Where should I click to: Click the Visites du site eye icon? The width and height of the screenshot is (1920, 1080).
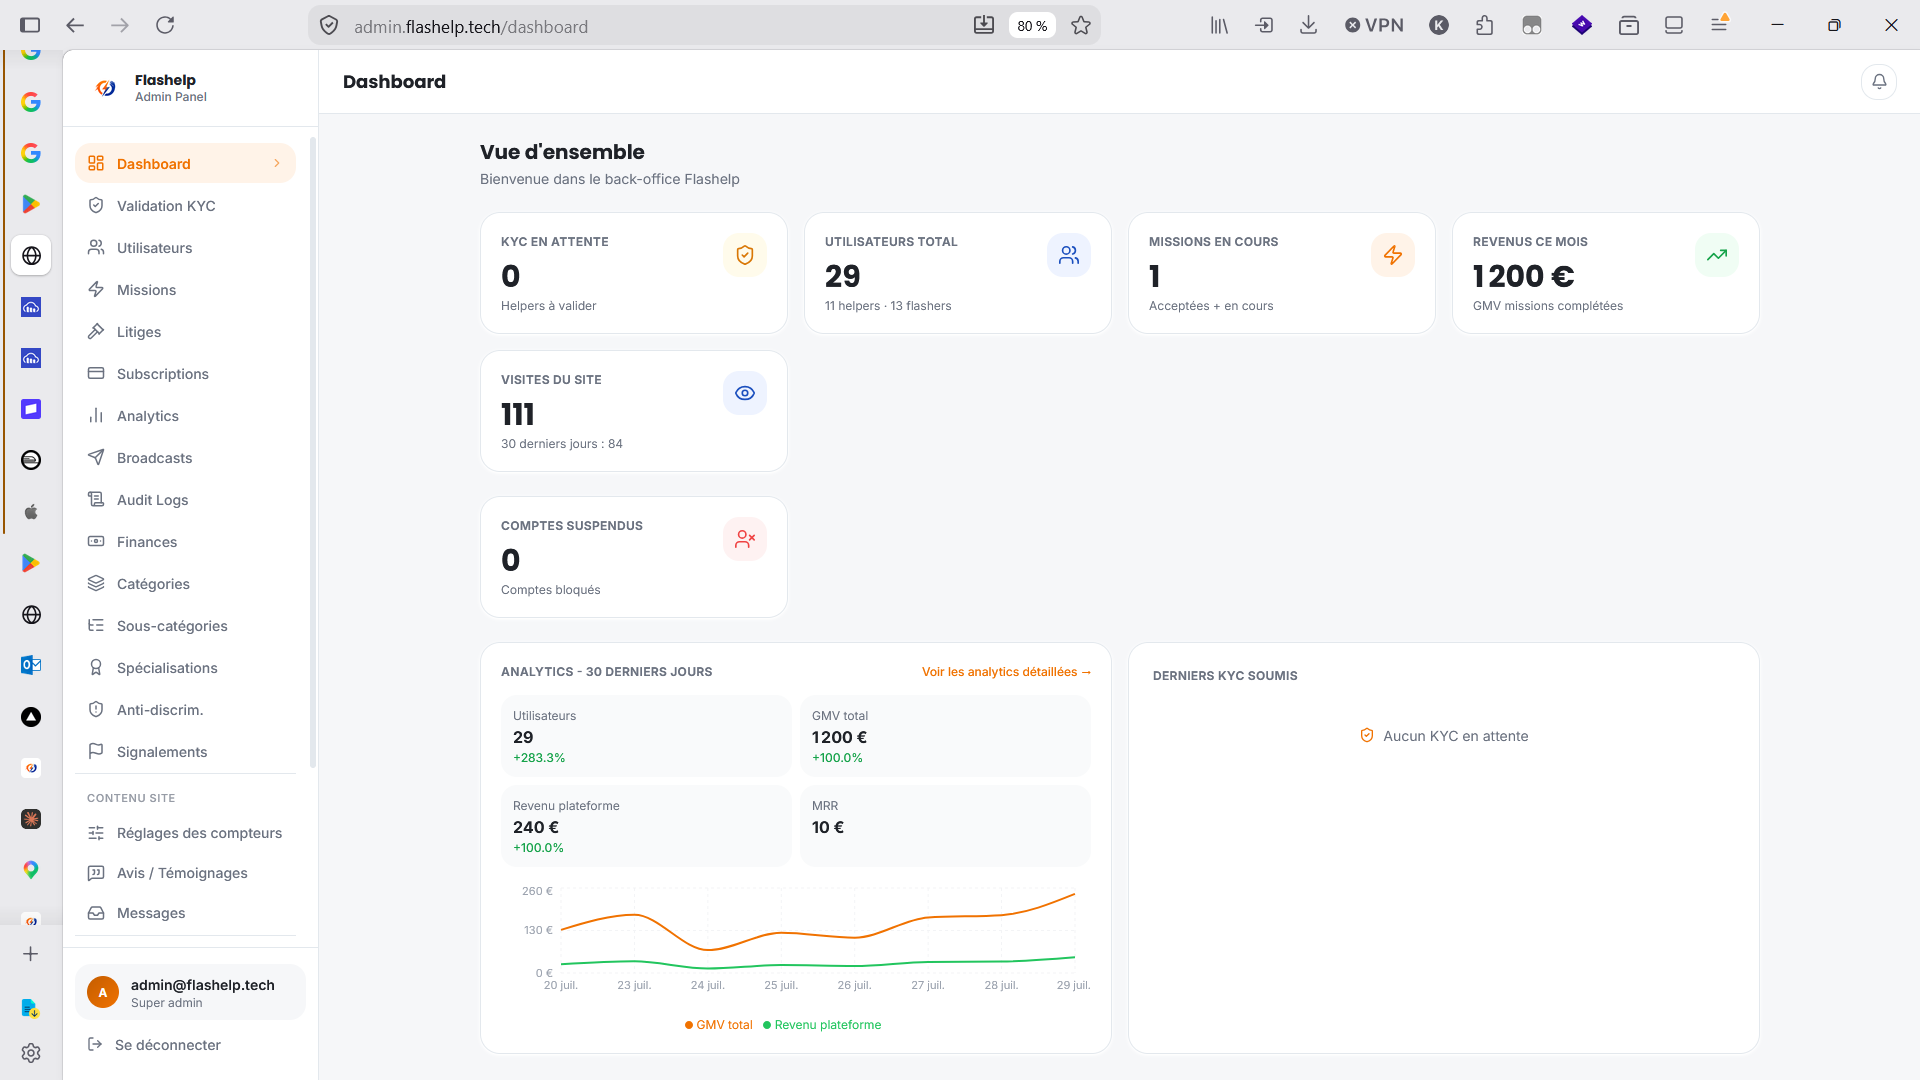pos(745,393)
